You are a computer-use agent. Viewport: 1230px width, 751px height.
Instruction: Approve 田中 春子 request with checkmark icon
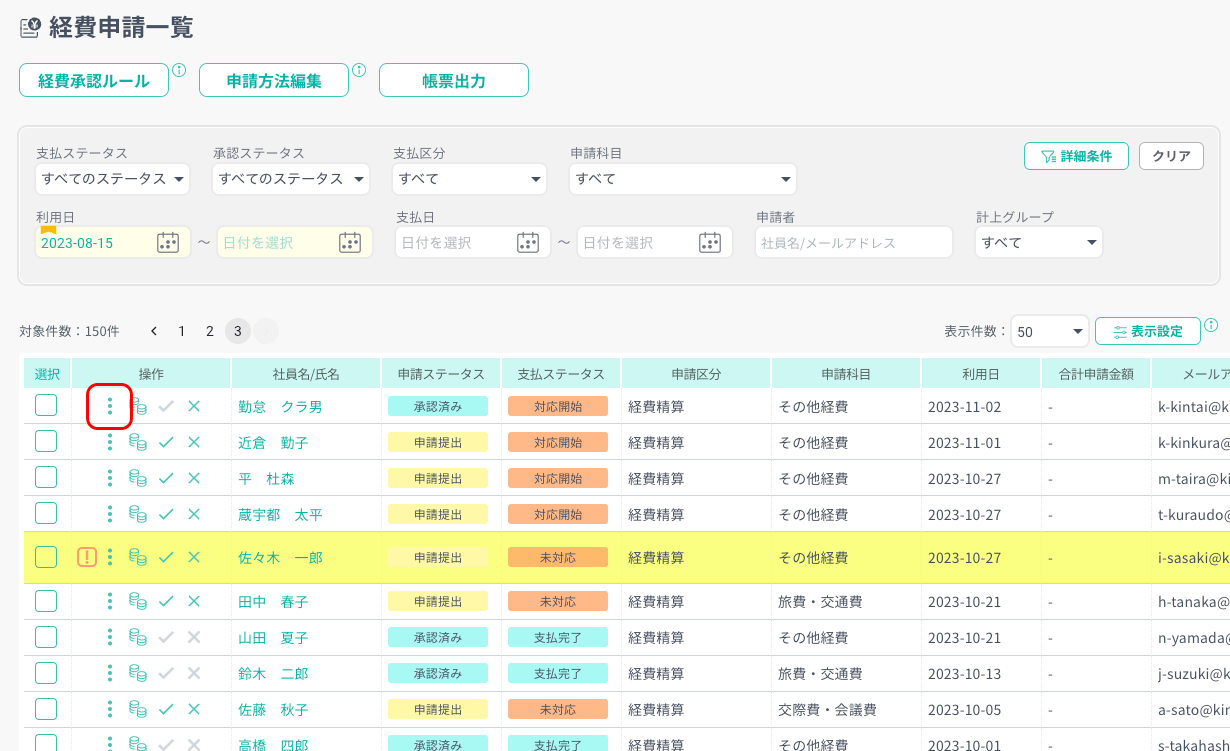[166, 601]
